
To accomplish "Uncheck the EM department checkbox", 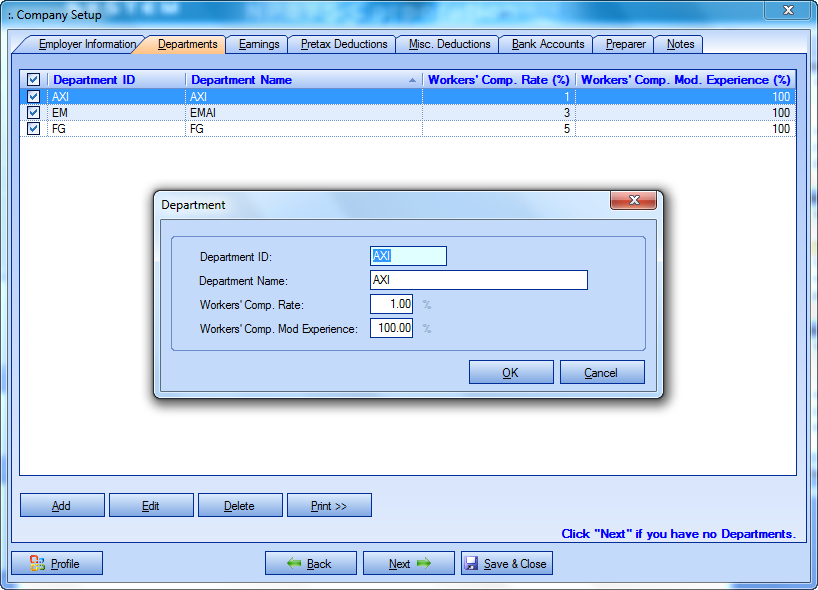I will (x=33, y=113).
